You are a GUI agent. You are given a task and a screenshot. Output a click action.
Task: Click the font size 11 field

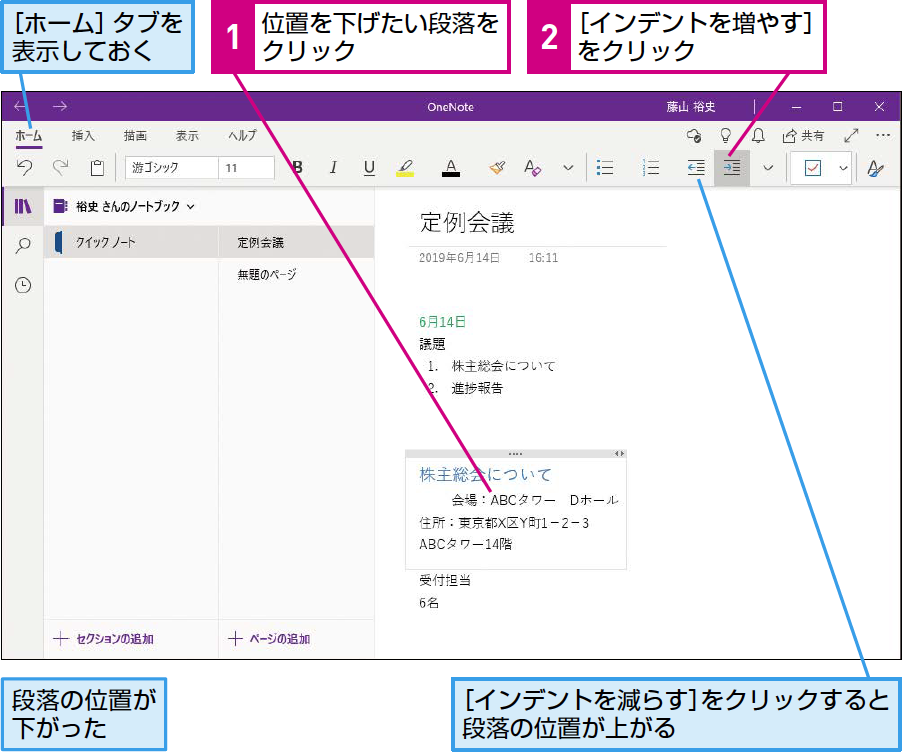(x=246, y=167)
